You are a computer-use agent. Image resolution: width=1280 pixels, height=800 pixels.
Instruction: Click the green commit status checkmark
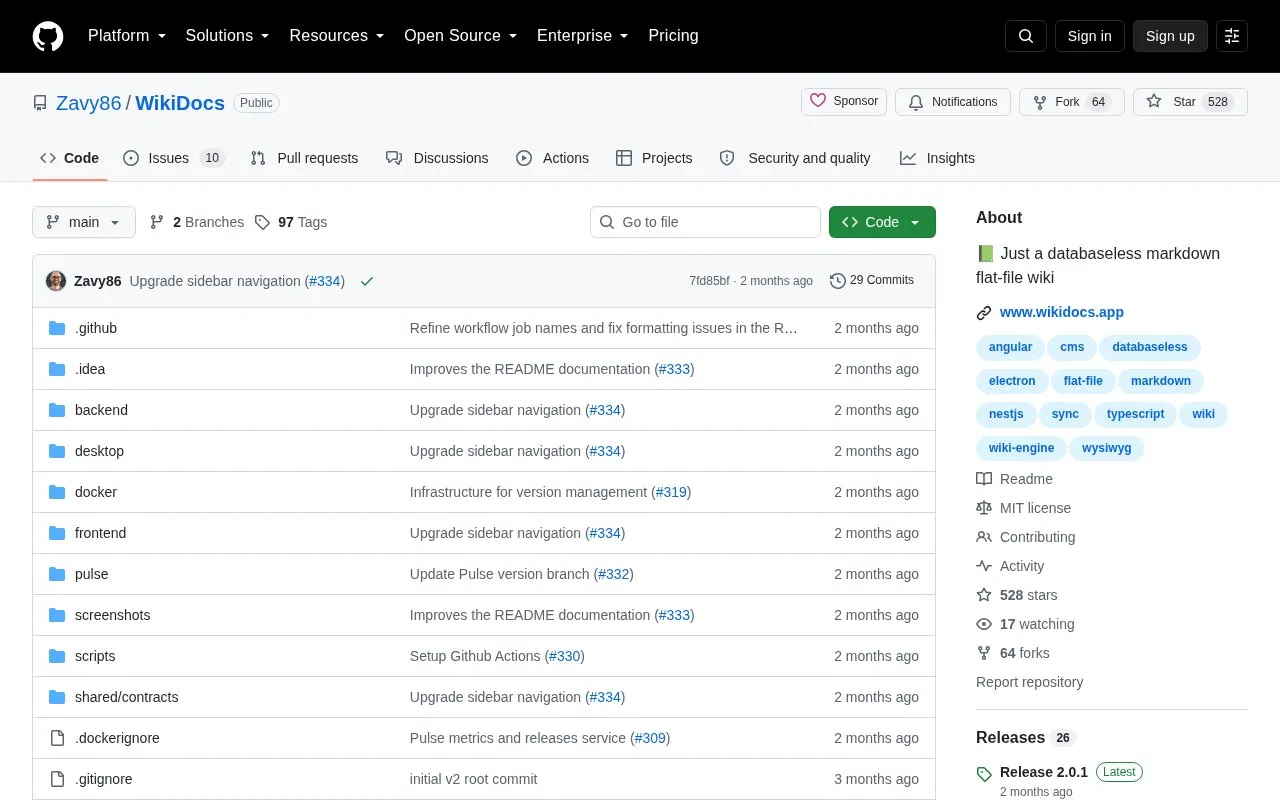pos(367,281)
